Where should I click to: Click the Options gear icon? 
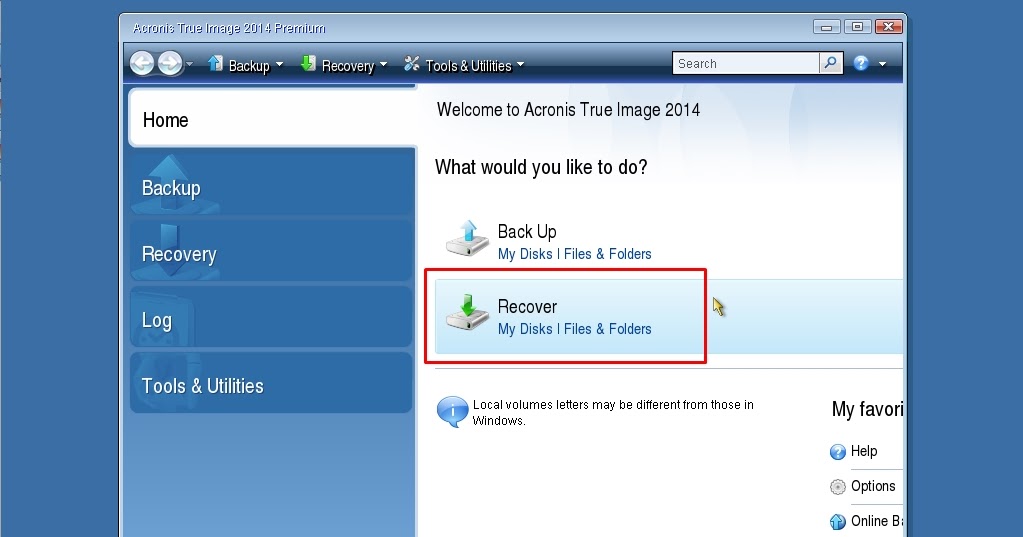click(x=838, y=487)
